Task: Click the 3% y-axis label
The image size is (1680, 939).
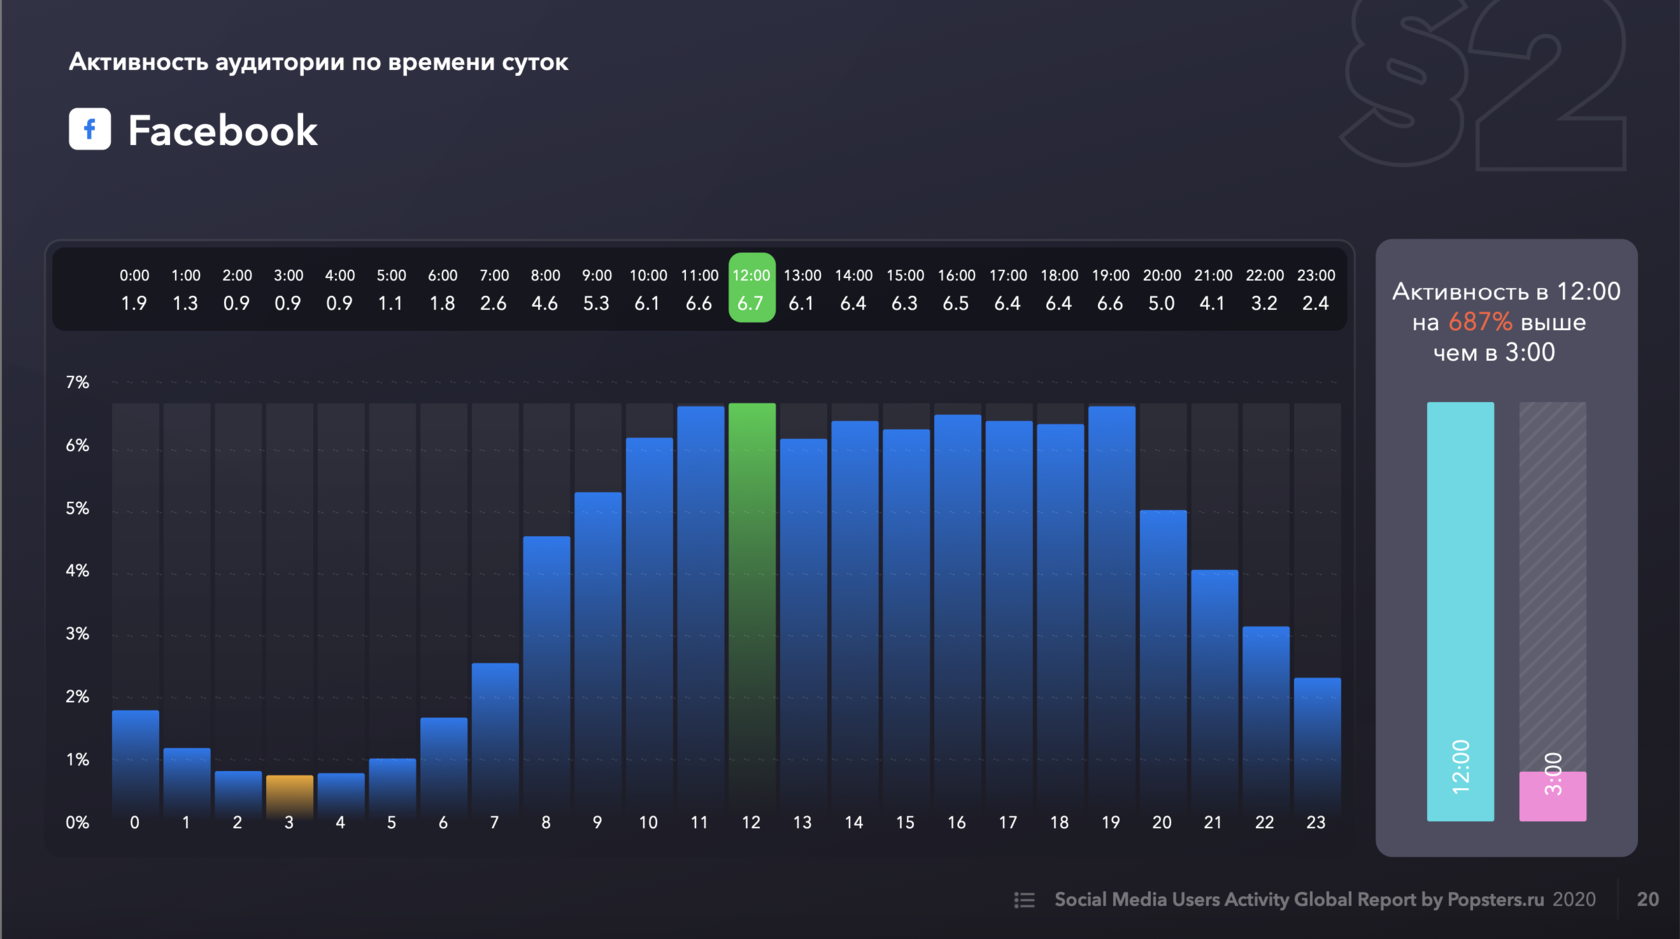Action: pyautogui.click(x=77, y=634)
